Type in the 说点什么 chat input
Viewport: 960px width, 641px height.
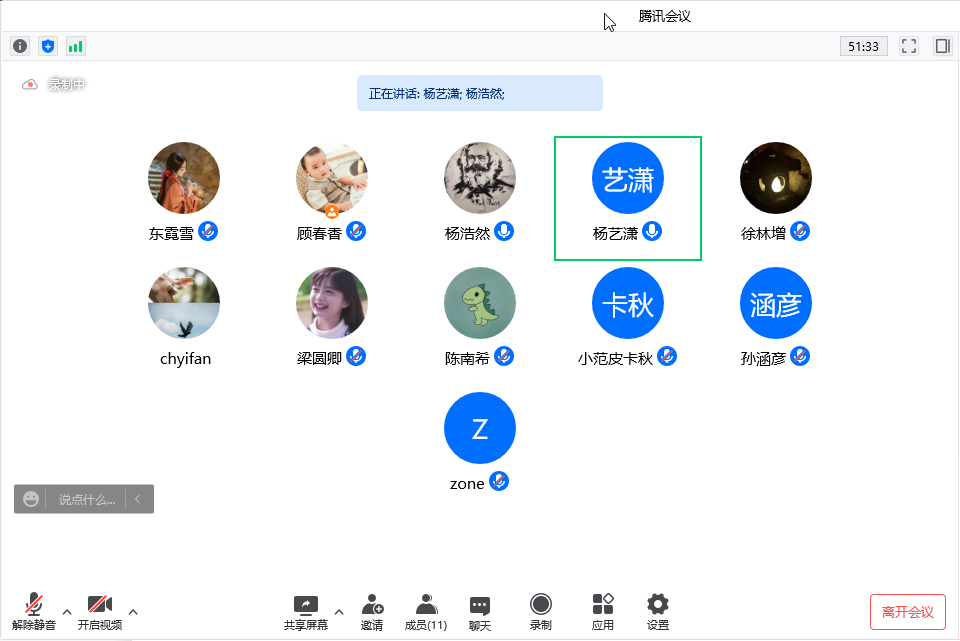(86, 499)
